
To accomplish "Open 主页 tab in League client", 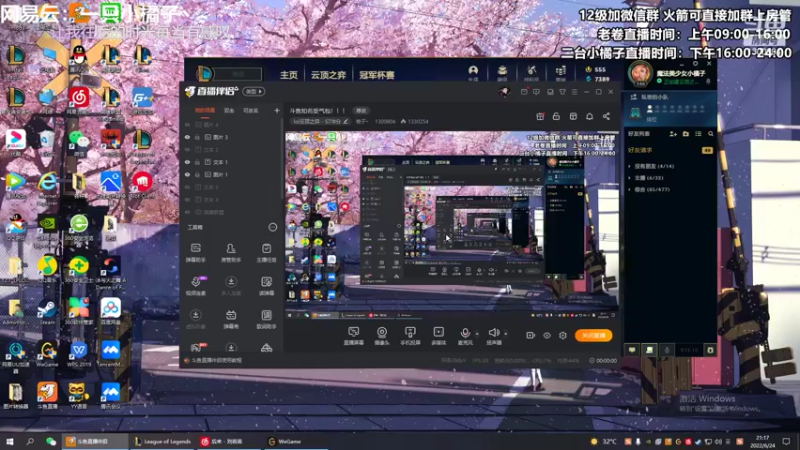I will click(x=289, y=75).
